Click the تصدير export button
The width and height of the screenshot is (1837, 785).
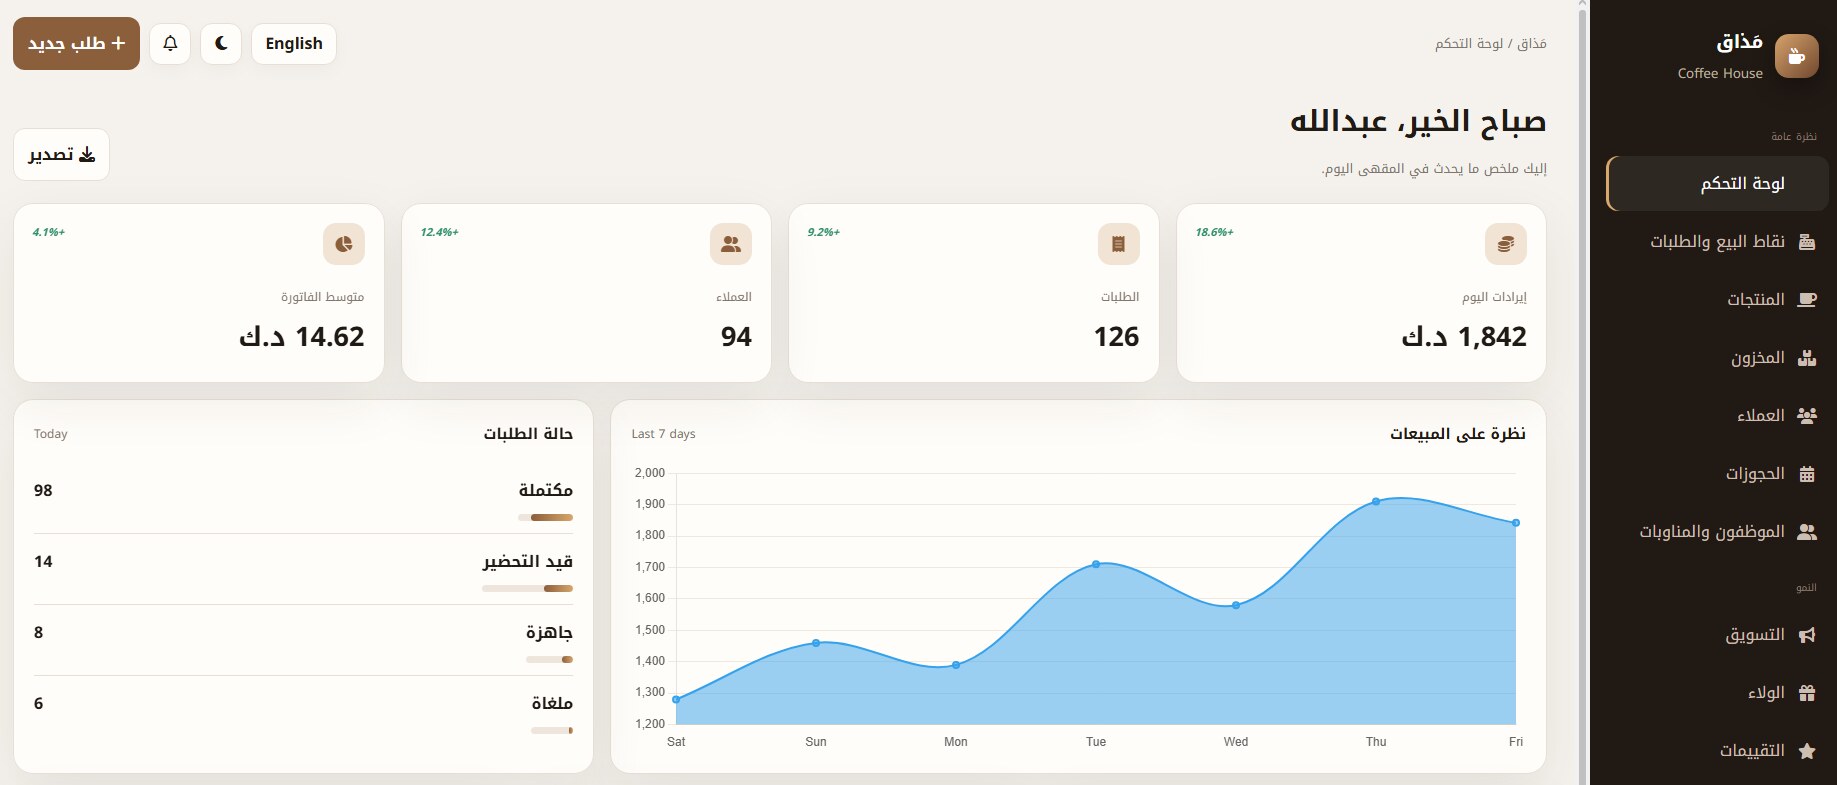coord(61,155)
